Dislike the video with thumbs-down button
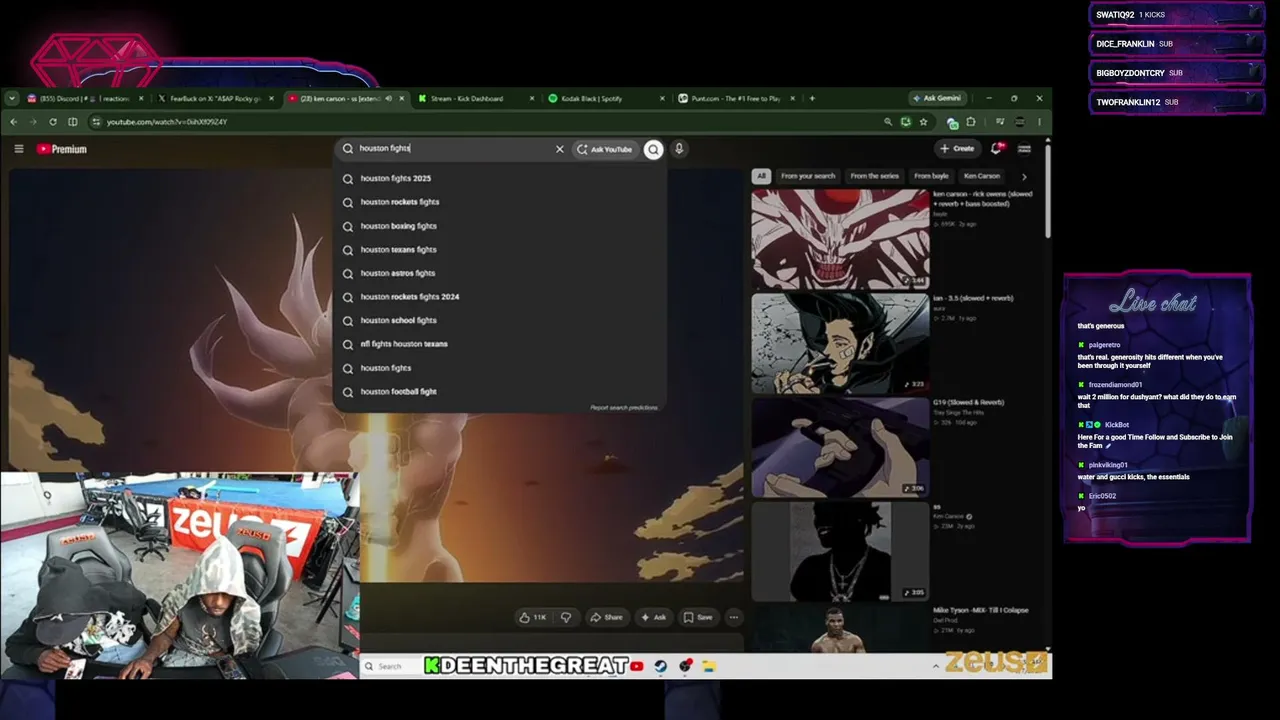The image size is (1280, 720). [566, 617]
